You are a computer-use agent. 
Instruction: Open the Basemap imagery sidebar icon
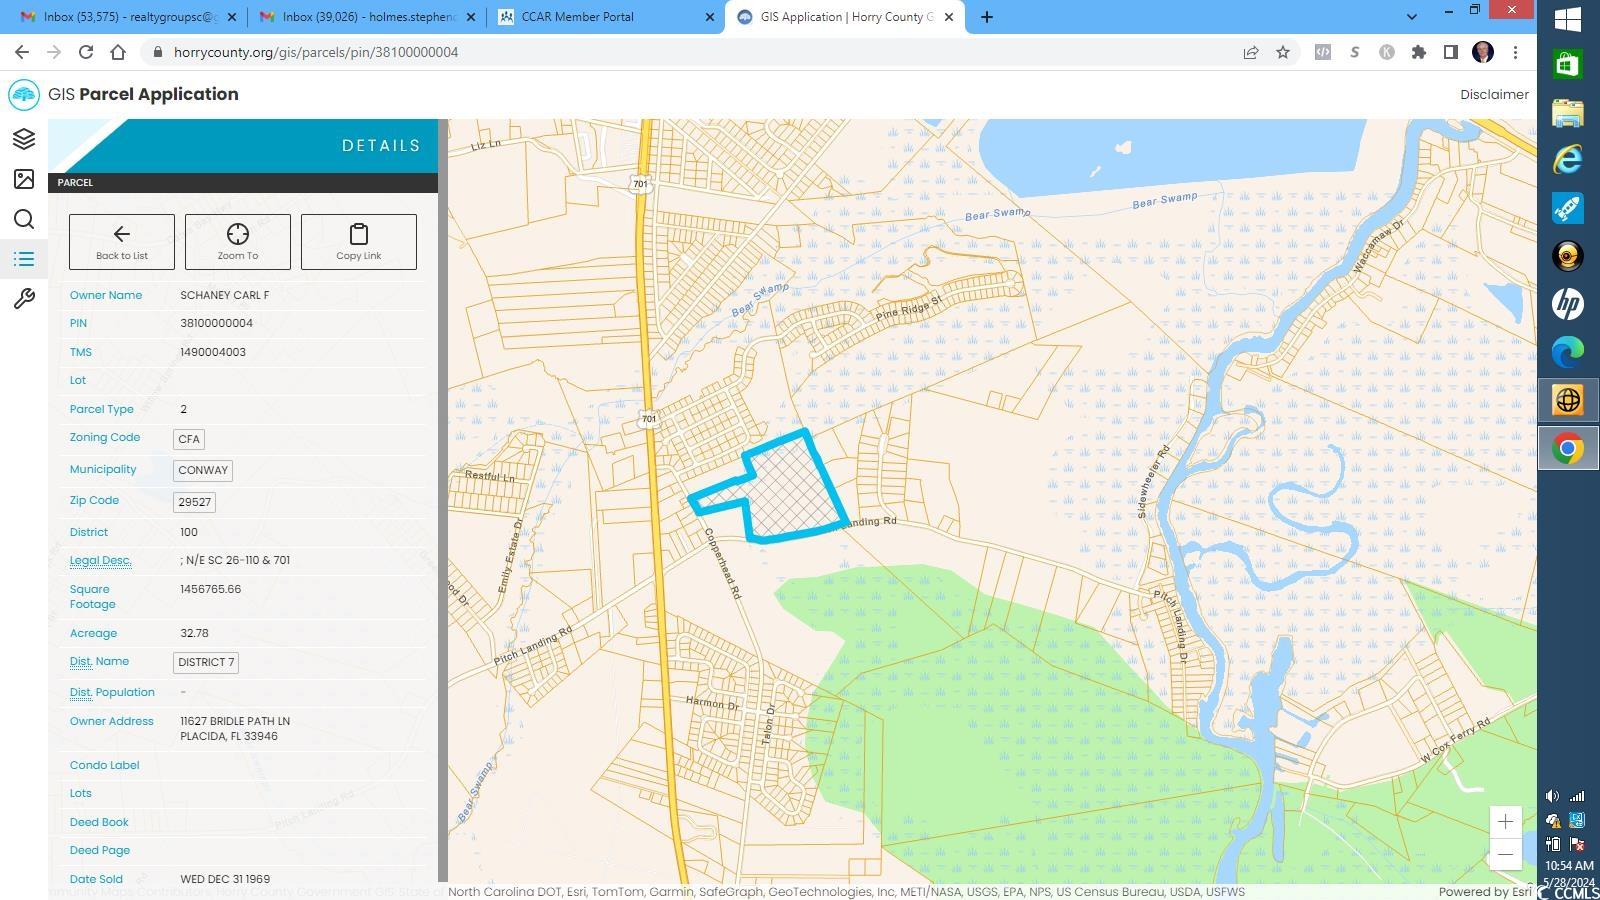tap(24, 179)
